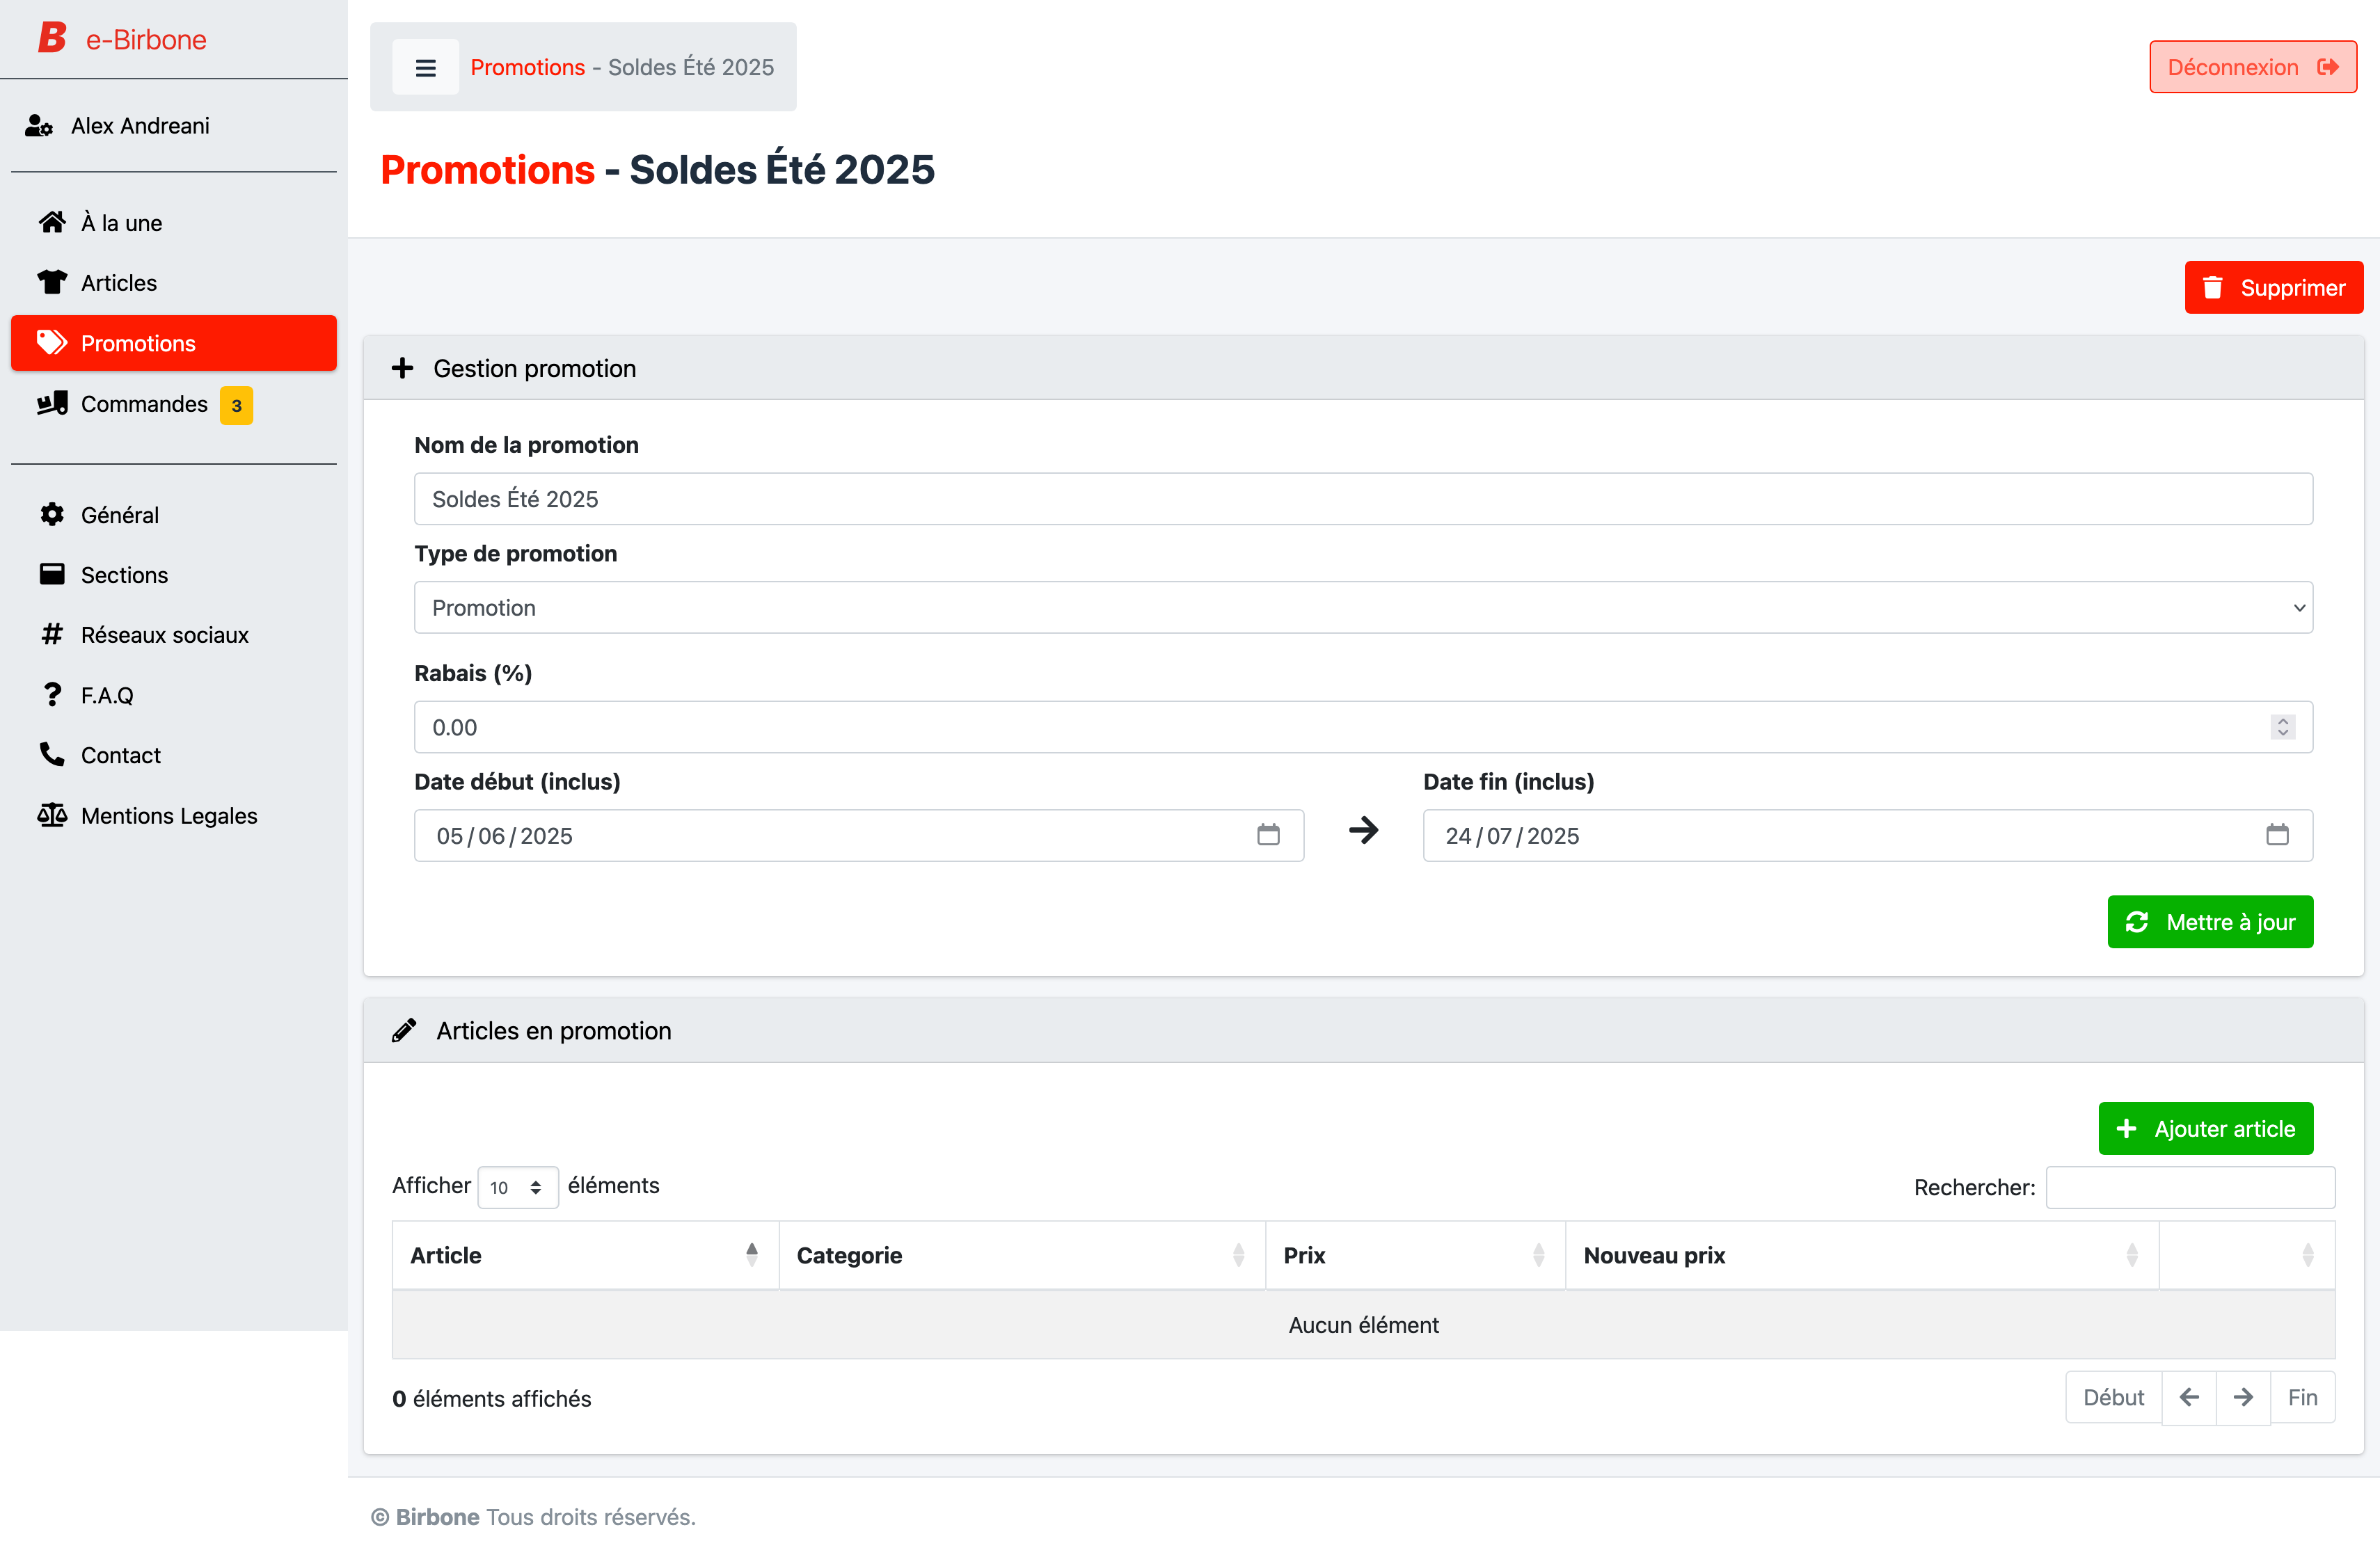Select Promotions in the sidebar
This screenshot has height=1557, width=2380.
pyautogui.click(x=173, y=343)
